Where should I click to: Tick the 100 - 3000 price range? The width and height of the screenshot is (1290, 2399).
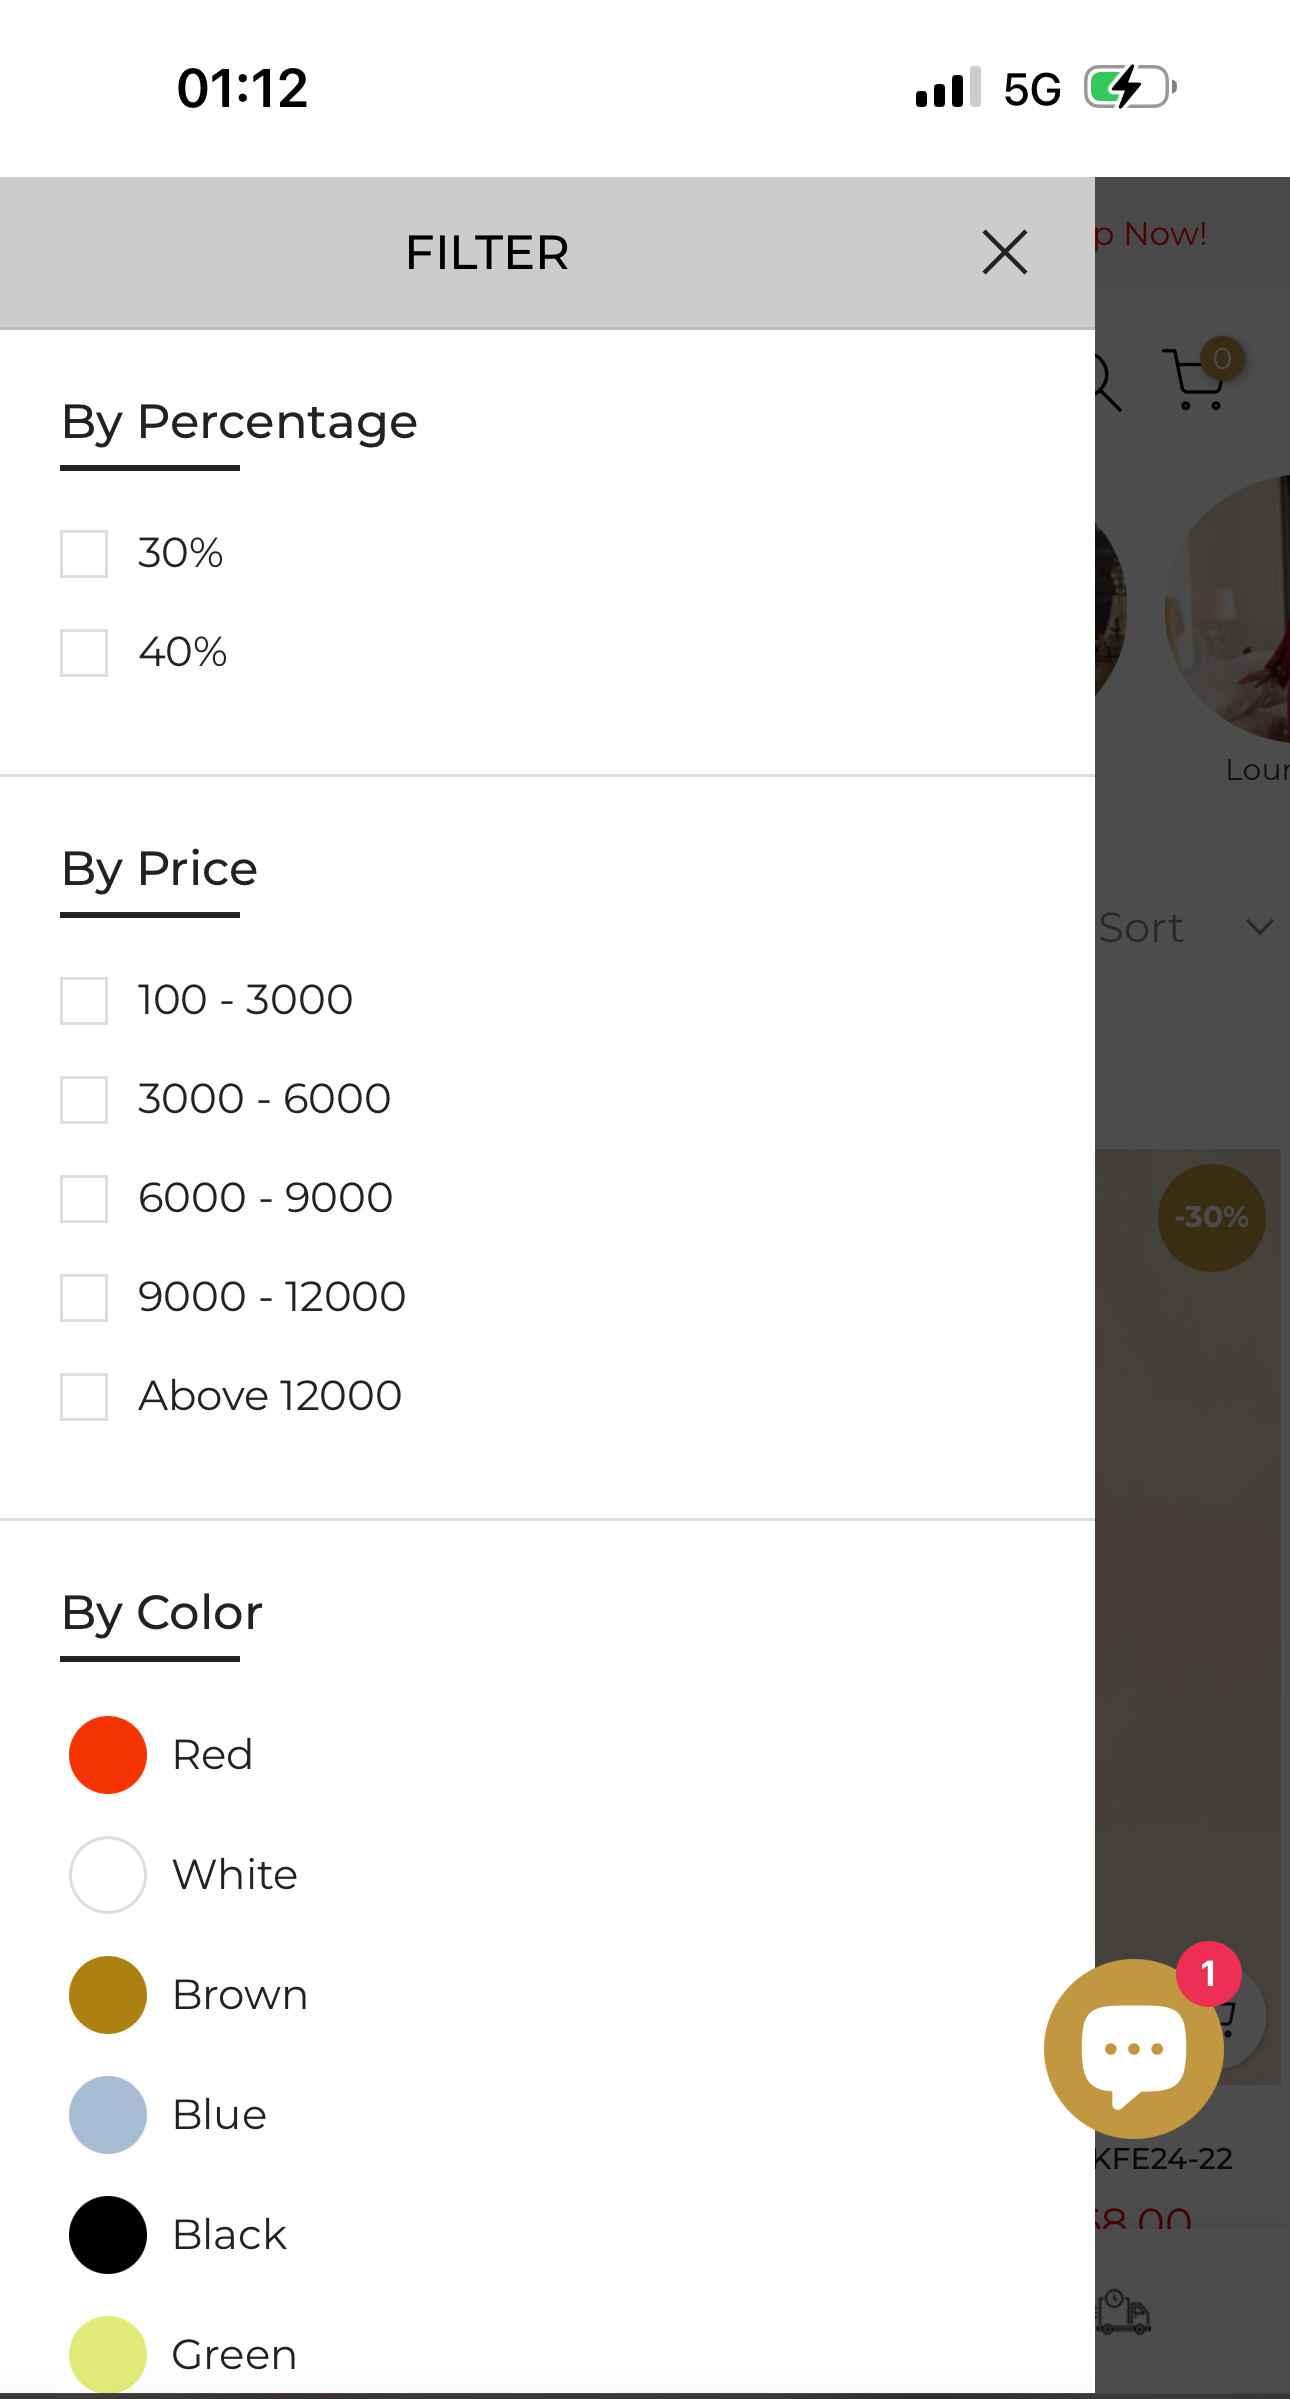coord(84,1001)
